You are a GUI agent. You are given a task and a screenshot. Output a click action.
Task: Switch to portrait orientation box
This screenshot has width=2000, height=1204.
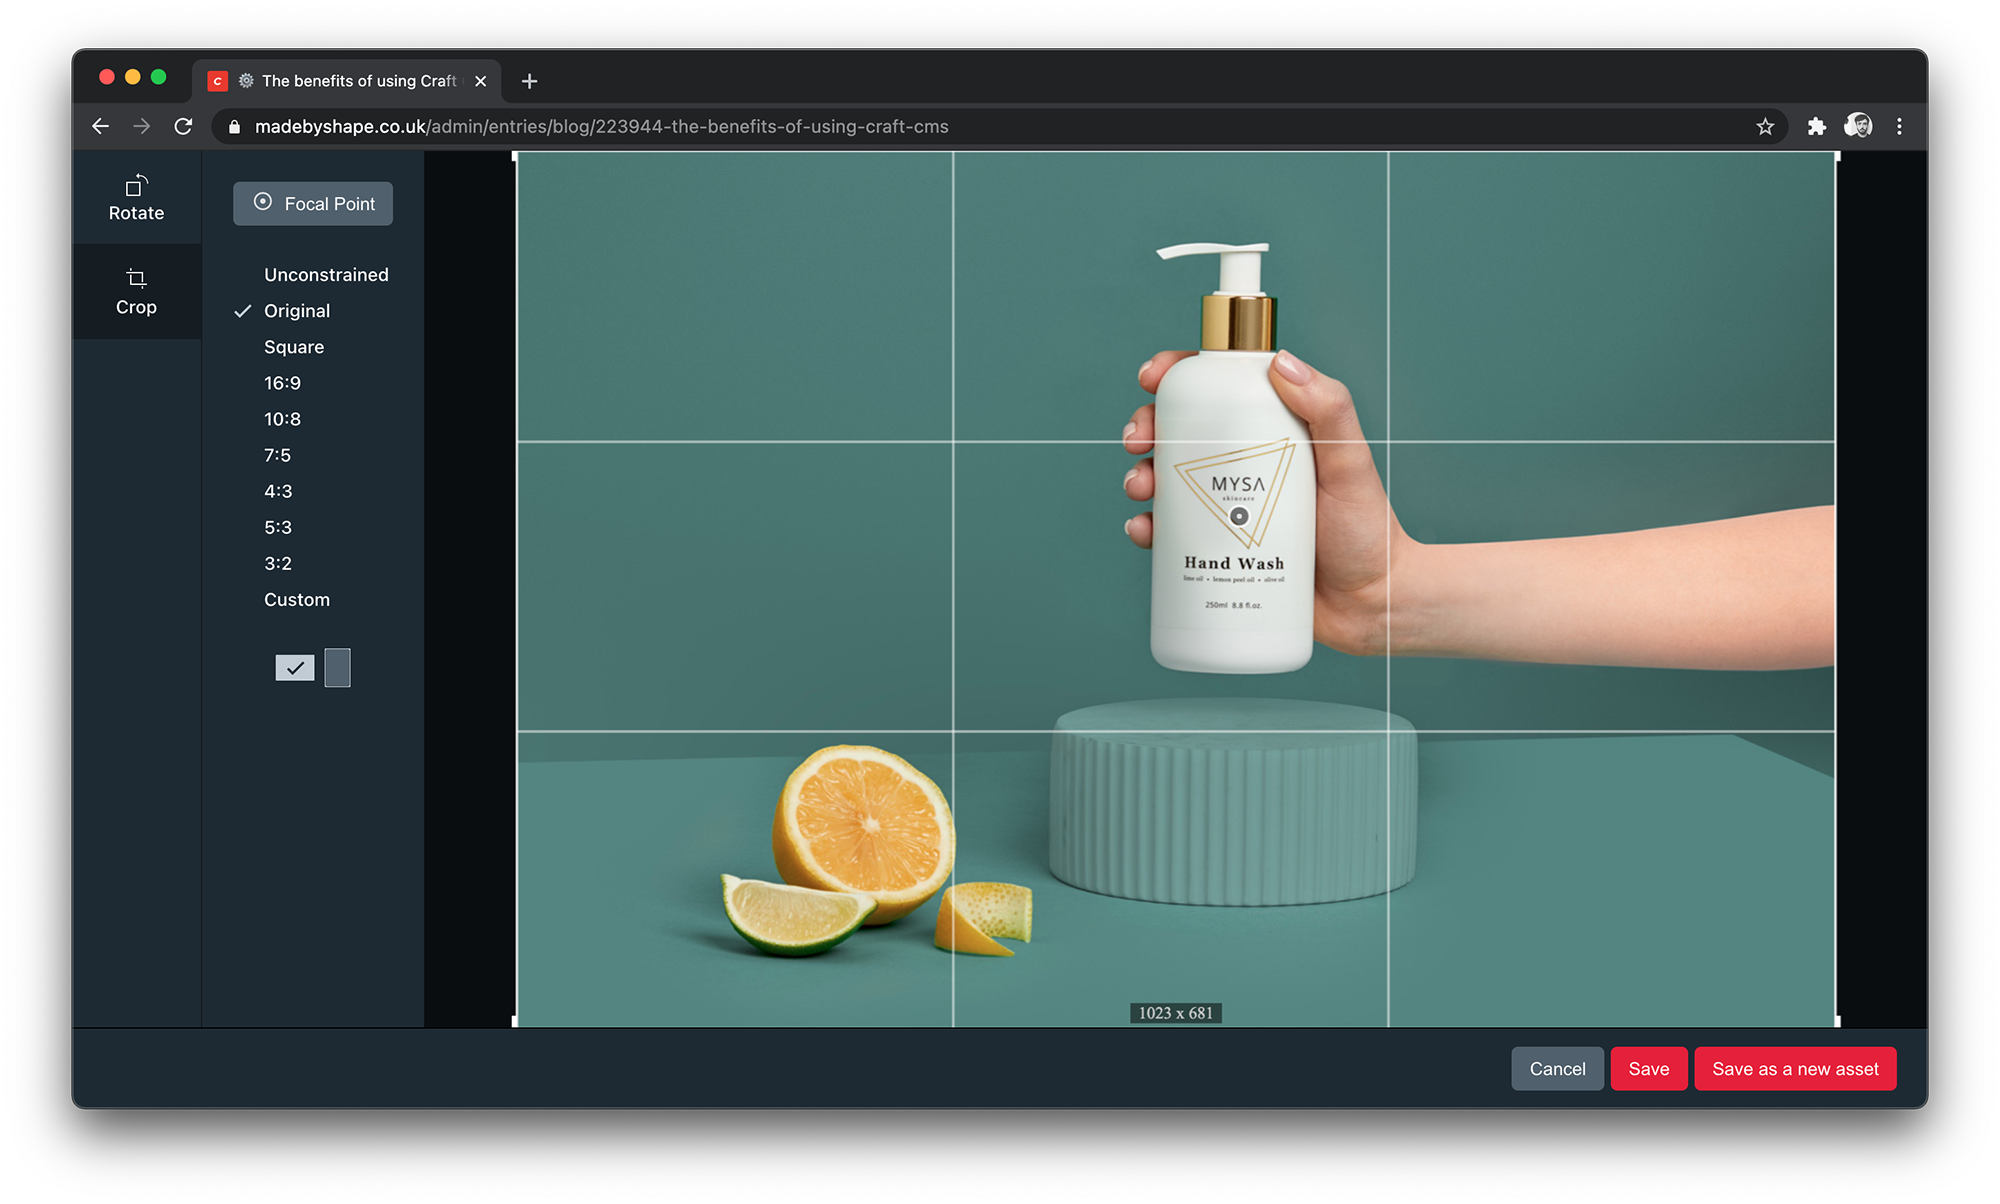pyautogui.click(x=338, y=668)
